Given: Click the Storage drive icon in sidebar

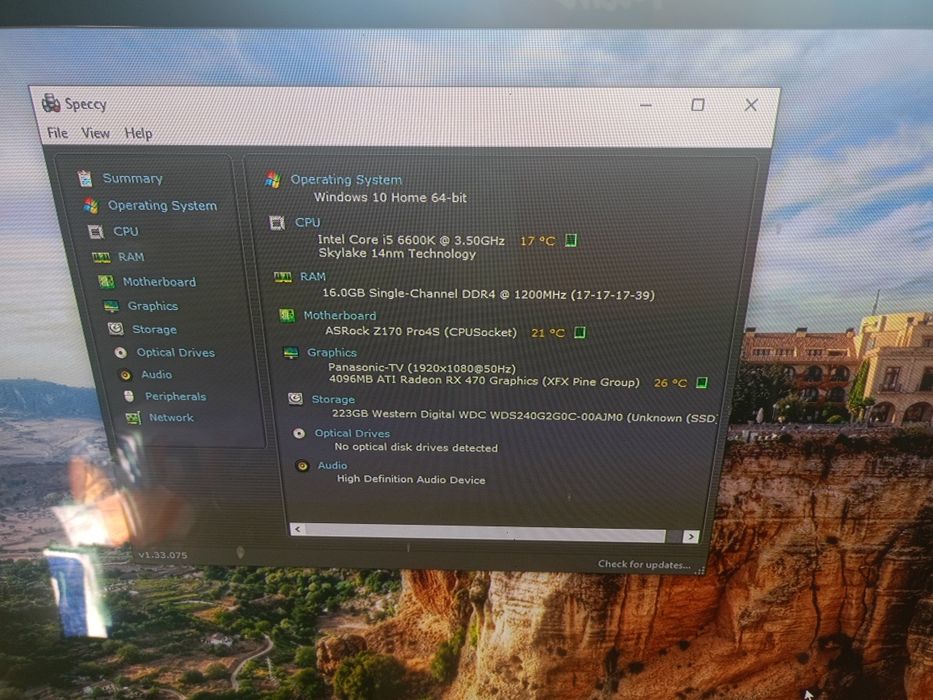Looking at the screenshot, I should [115, 329].
